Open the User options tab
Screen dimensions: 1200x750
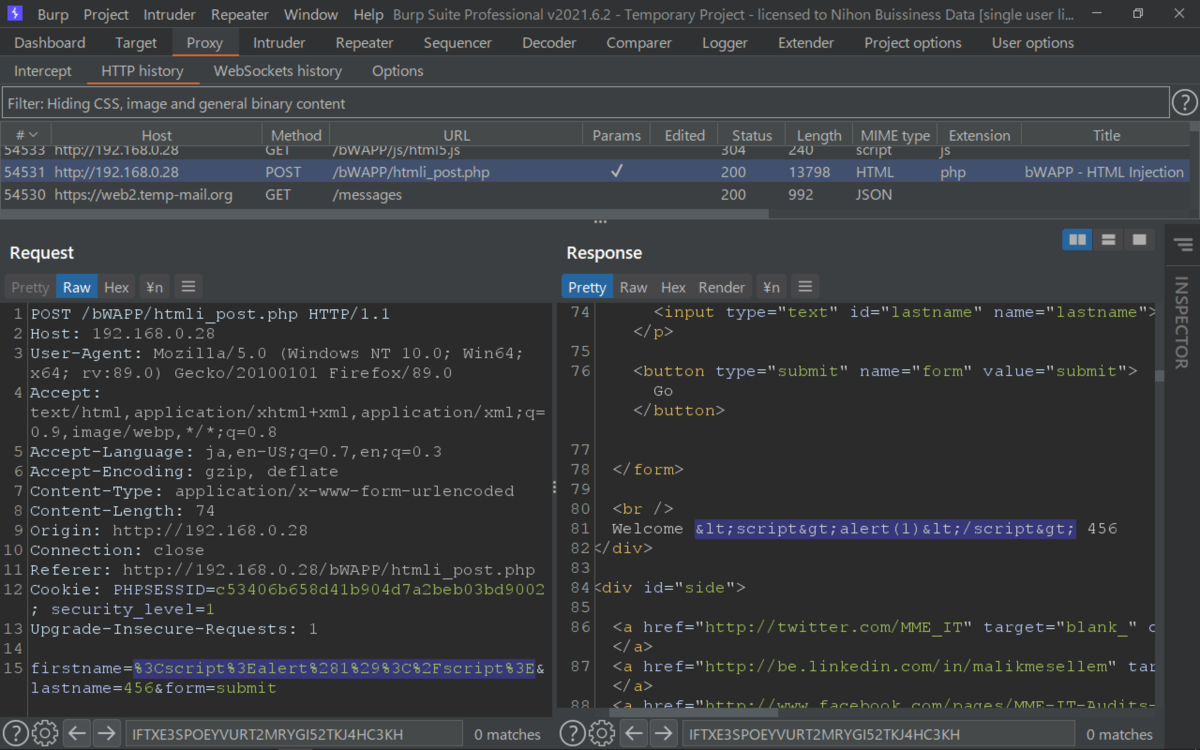pyautogui.click(x=1033, y=43)
